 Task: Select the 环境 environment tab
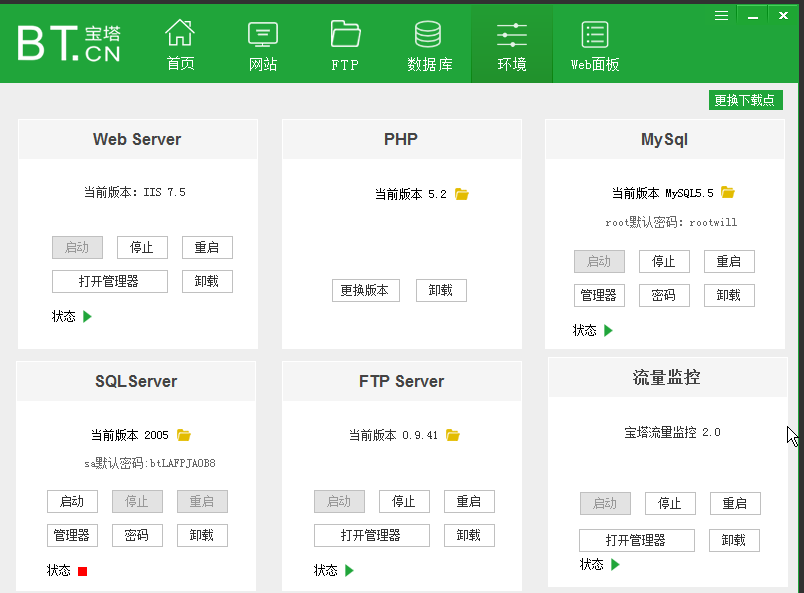512,45
